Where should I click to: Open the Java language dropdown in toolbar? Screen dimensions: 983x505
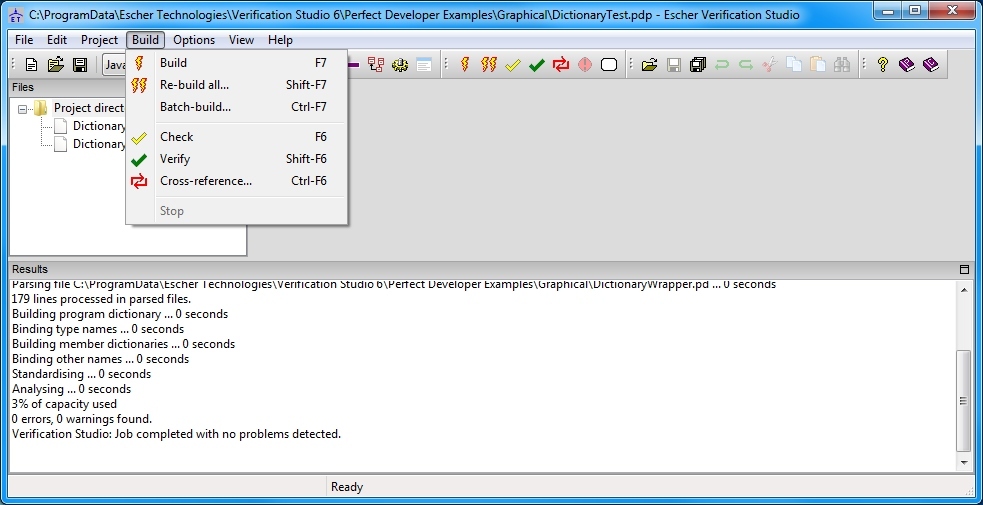(x=113, y=65)
